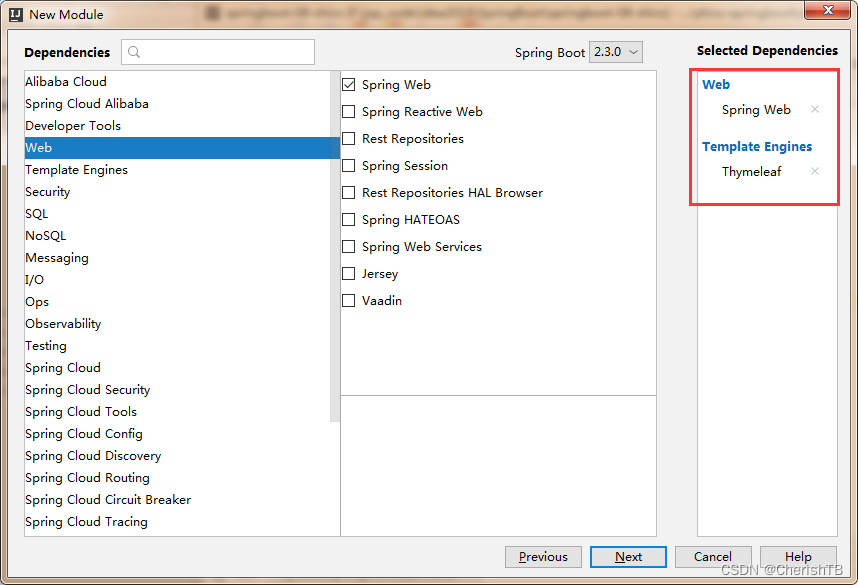The width and height of the screenshot is (858, 585).
Task: Focus the Dependencies search field
Action: pos(218,52)
